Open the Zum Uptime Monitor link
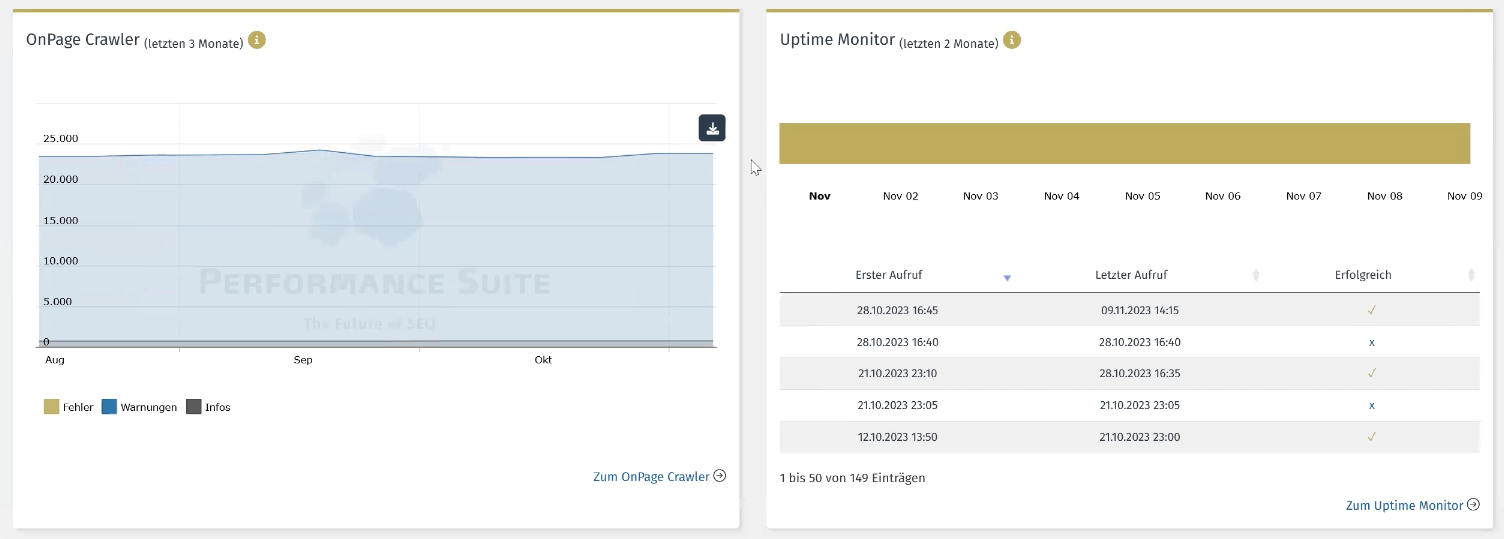This screenshot has width=1504, height=539. click(1404, 506)
